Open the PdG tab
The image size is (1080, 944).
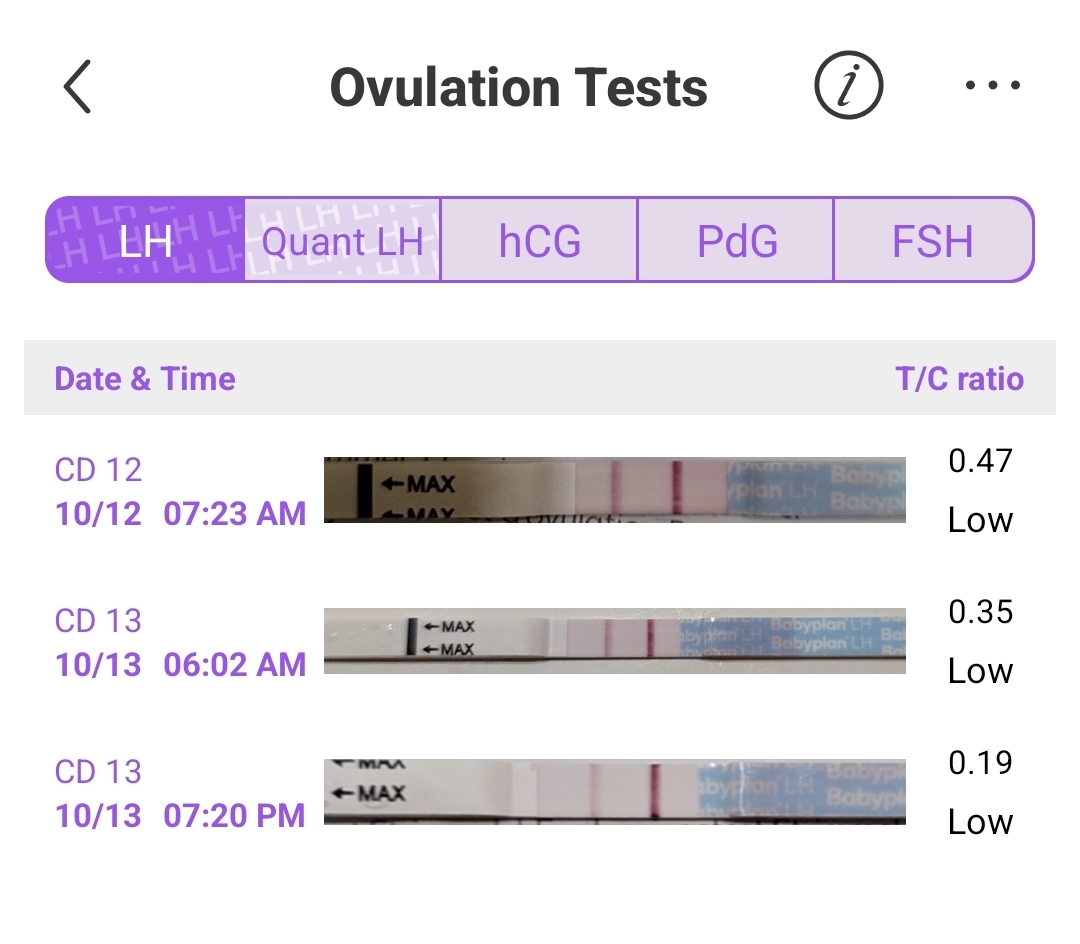tap(736, 241)
